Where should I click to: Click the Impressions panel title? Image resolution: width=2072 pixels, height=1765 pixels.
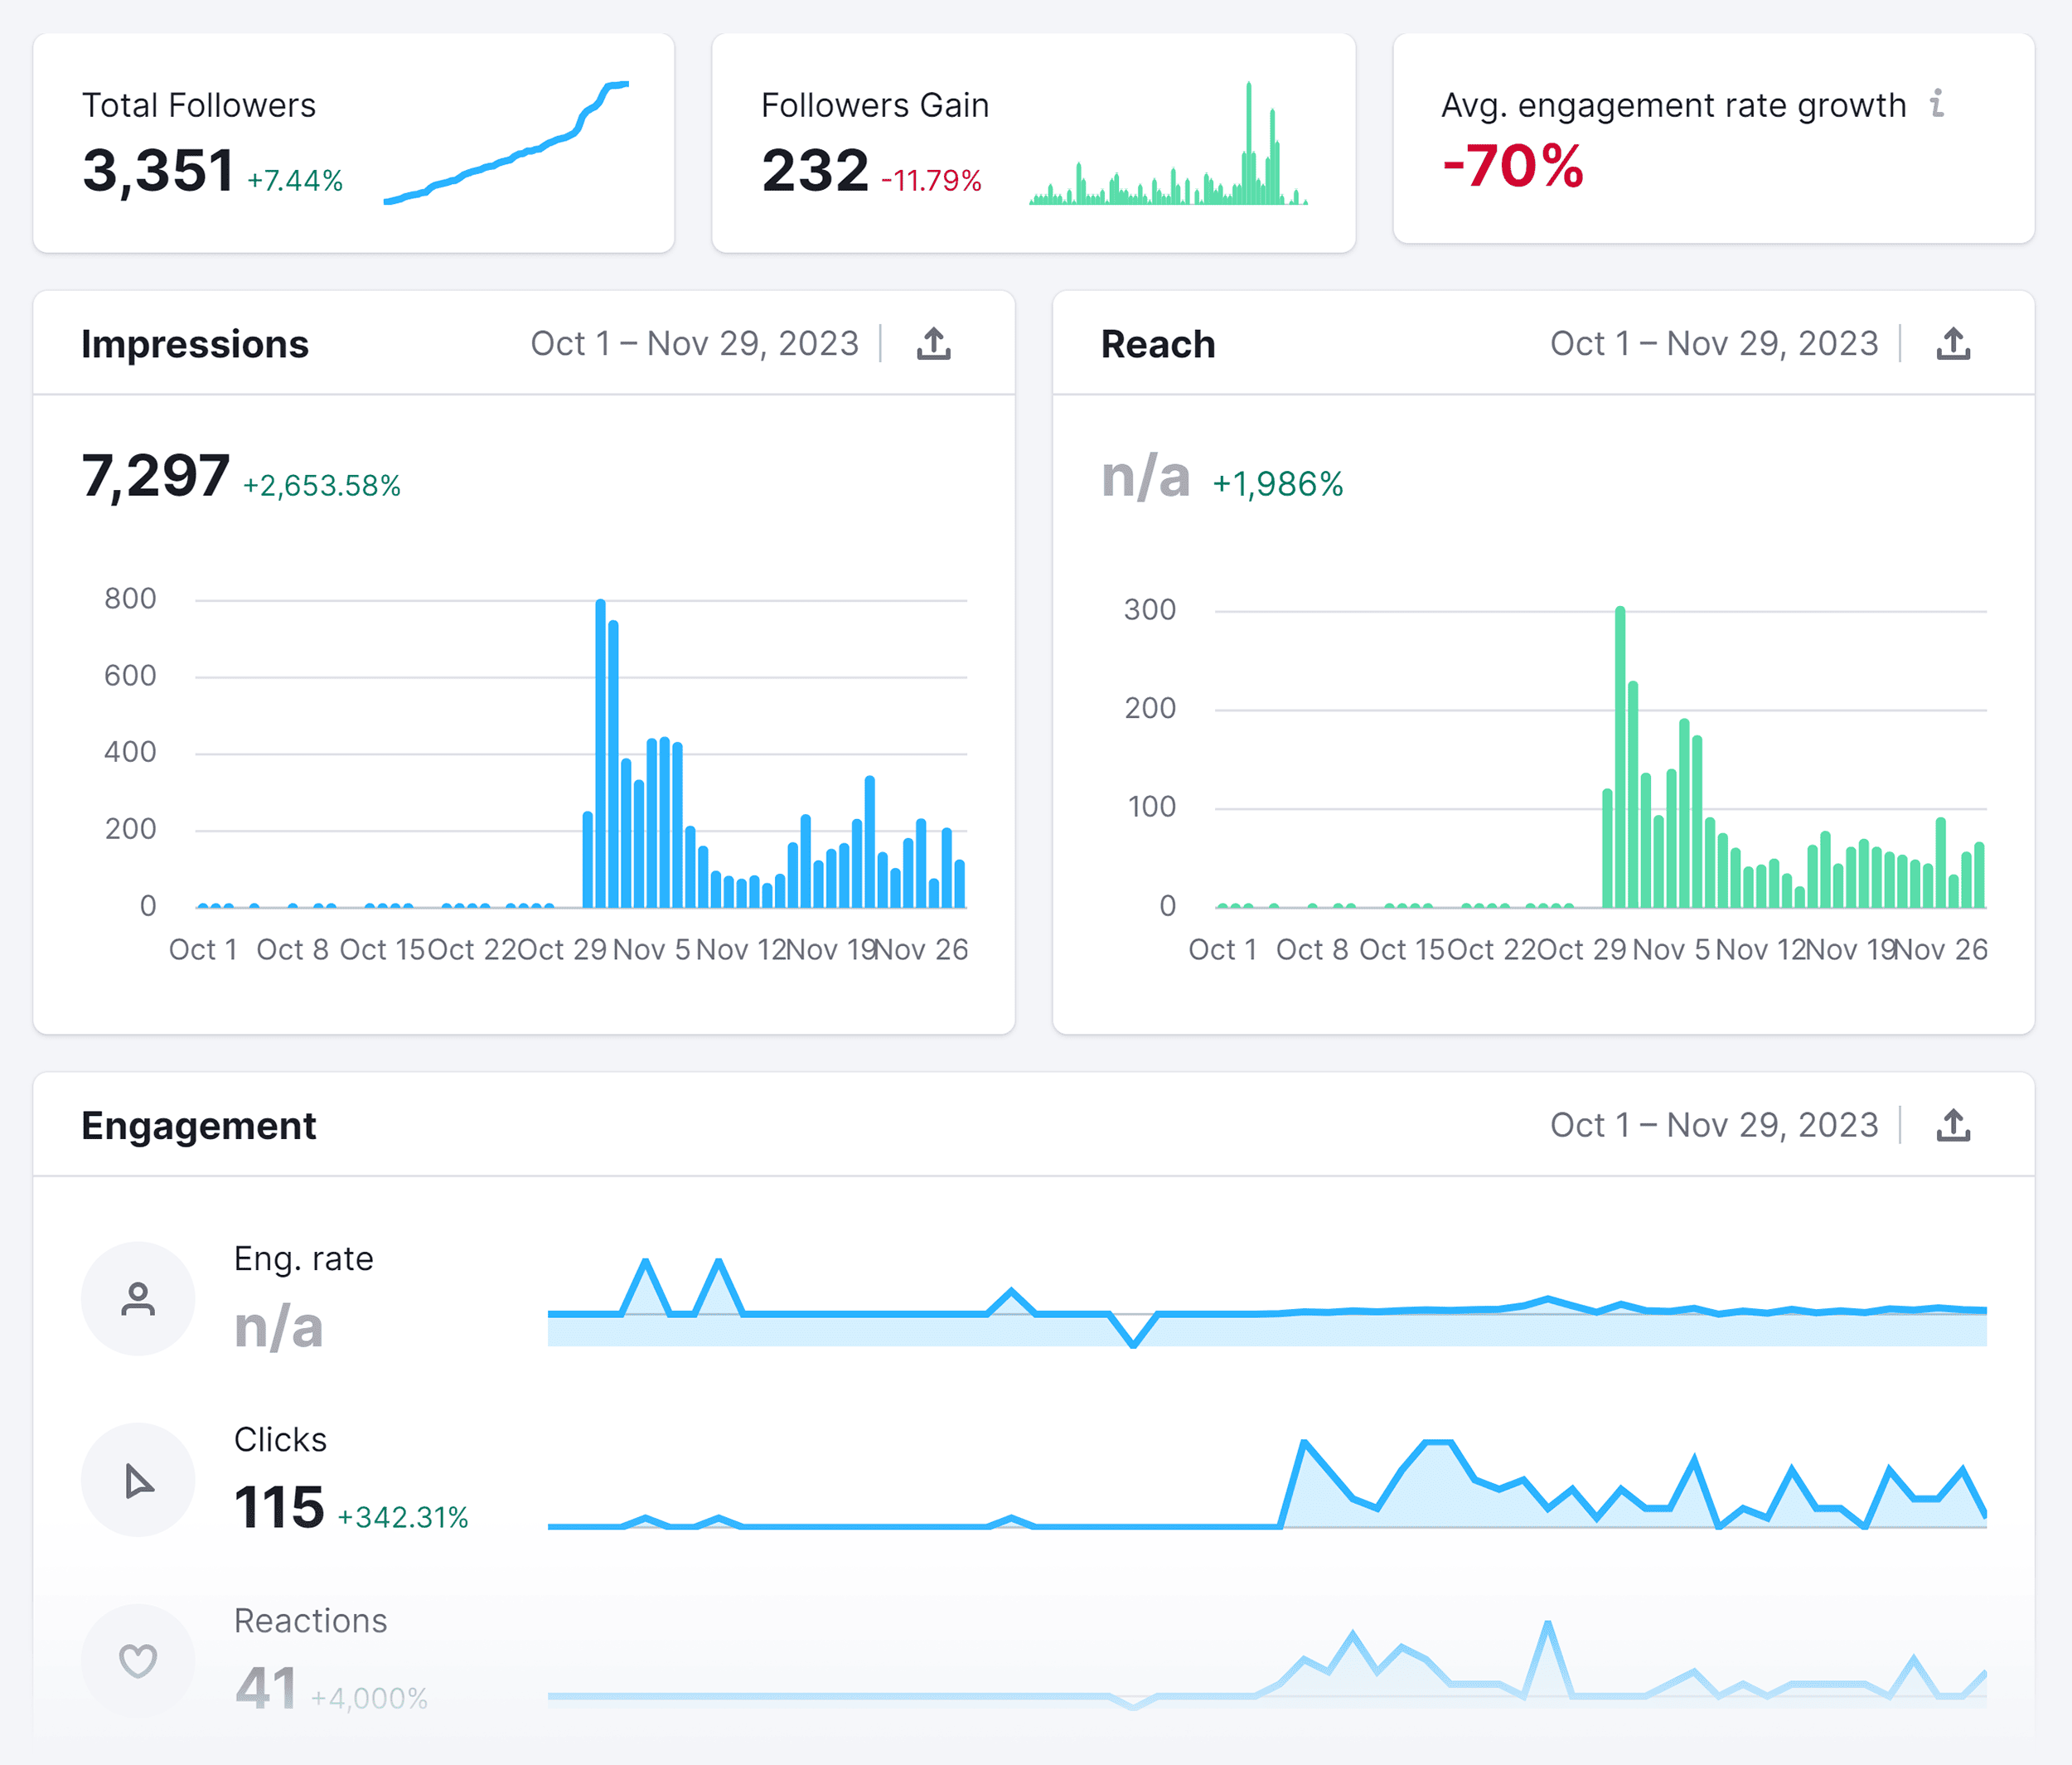click(195, 344)
